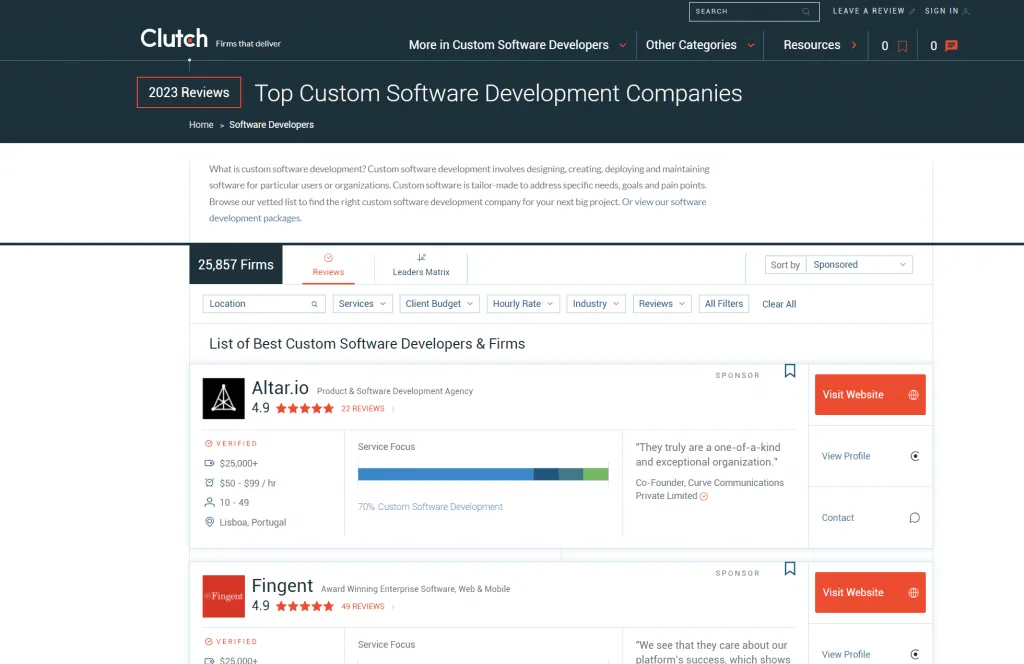1024x664 pixels.
Task: Click arrow next to Altar.io 22 Reviews
Action: pyautogui.click(x=392, y=409)
